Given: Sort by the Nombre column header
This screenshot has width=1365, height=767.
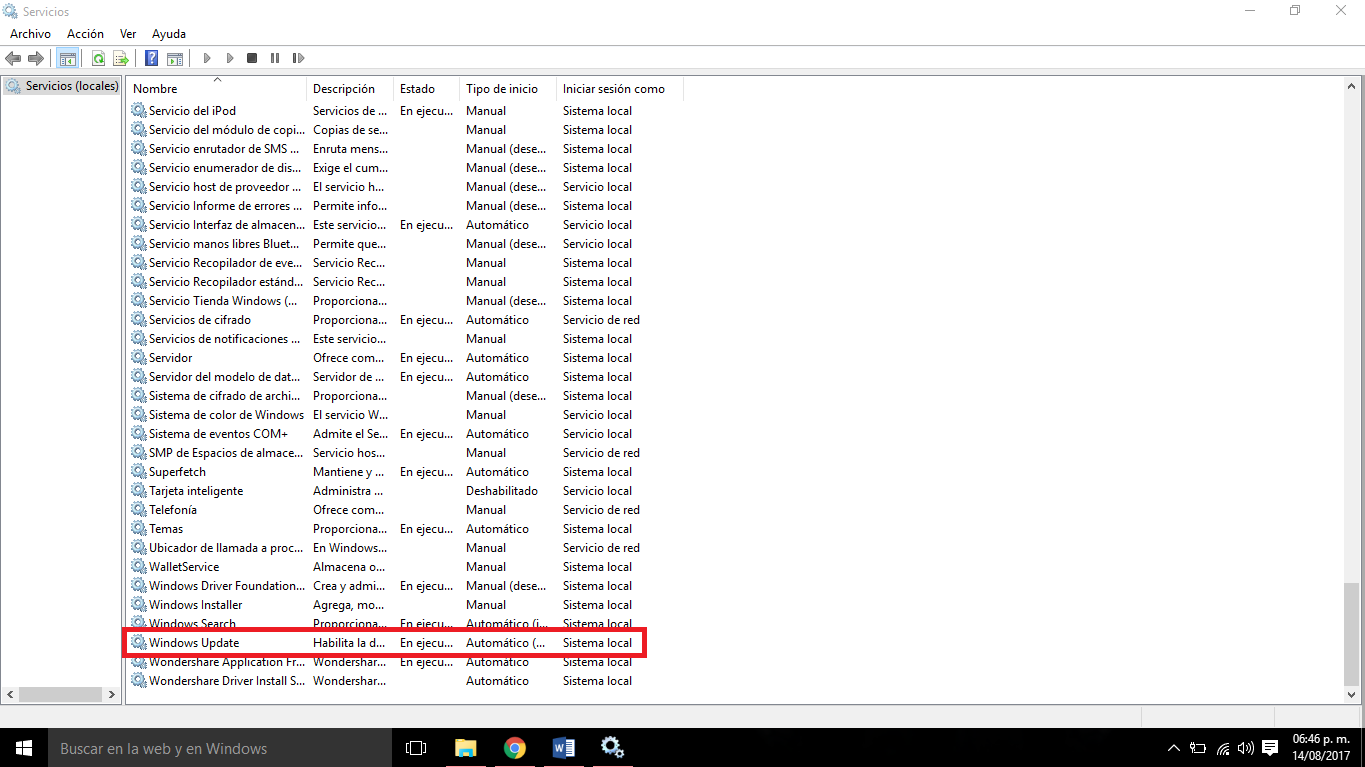Looking at the screenshot, I should [x=216, y=89].
